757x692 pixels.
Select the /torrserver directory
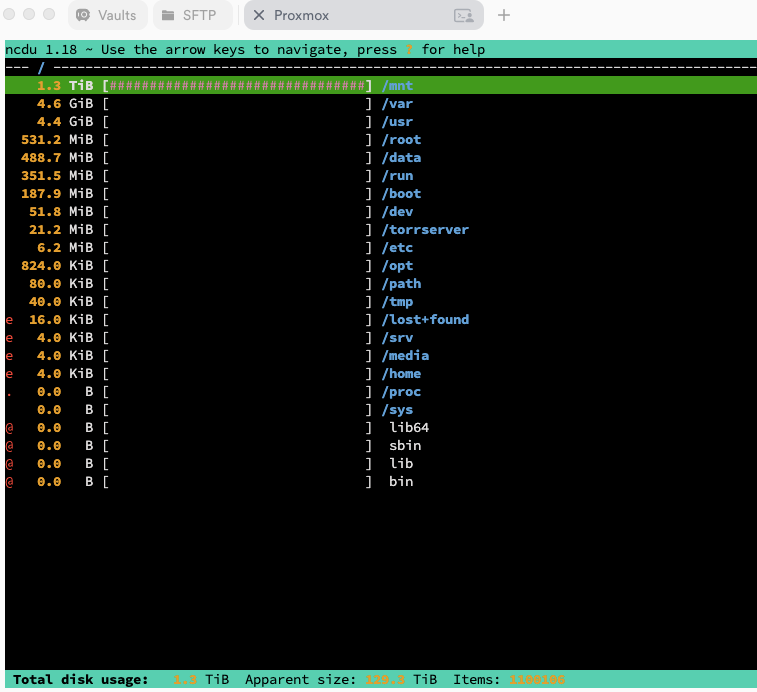pos(425,230)
